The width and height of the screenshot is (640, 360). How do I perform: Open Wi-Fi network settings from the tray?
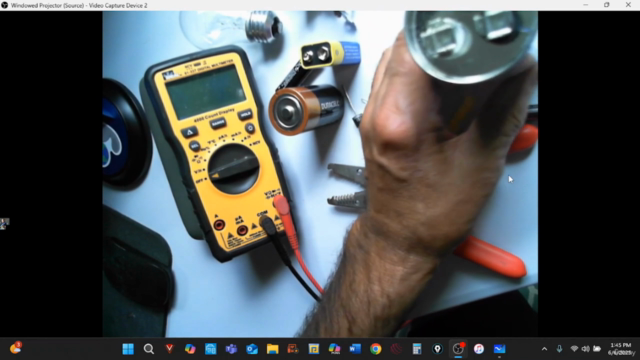click(x=574, y=349)
